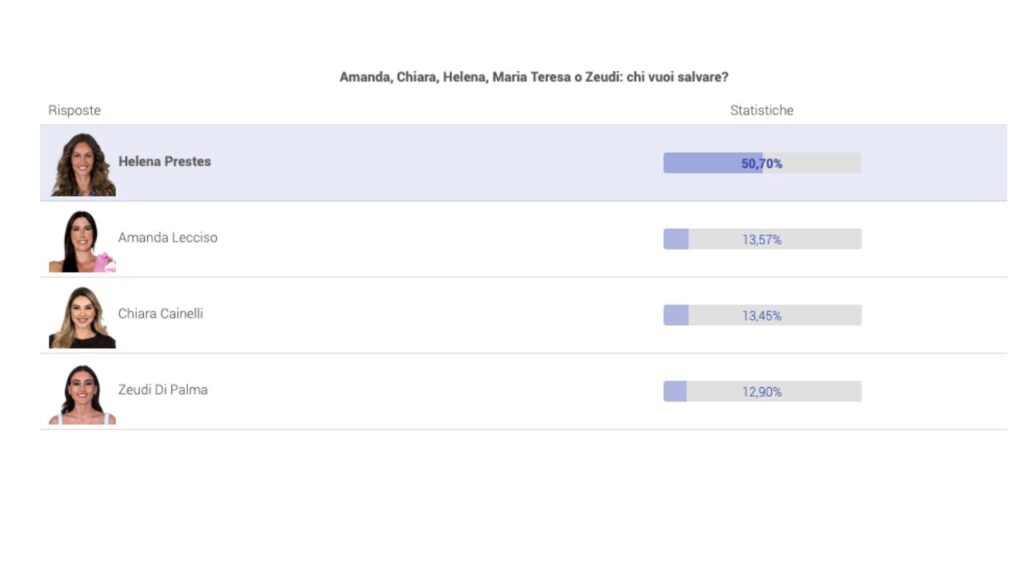
Task: Select the Chiara Cainelli name label
Action: pyautogui.click(x=161, y=313)
